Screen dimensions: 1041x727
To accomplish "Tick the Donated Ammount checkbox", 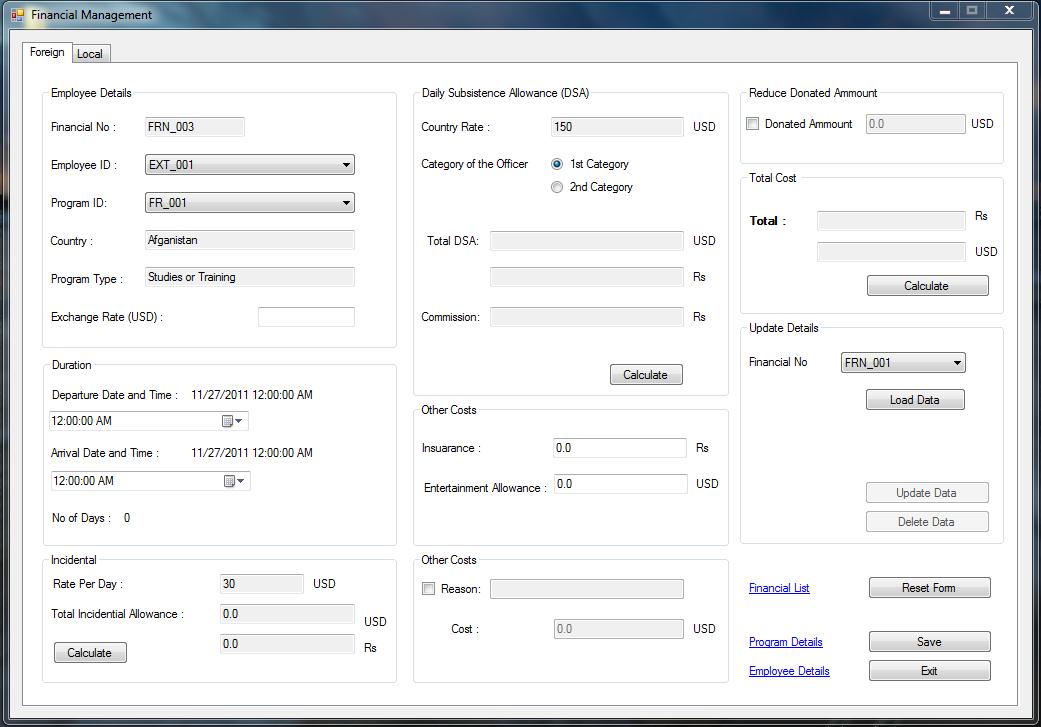I will click(x=752, y=123).
